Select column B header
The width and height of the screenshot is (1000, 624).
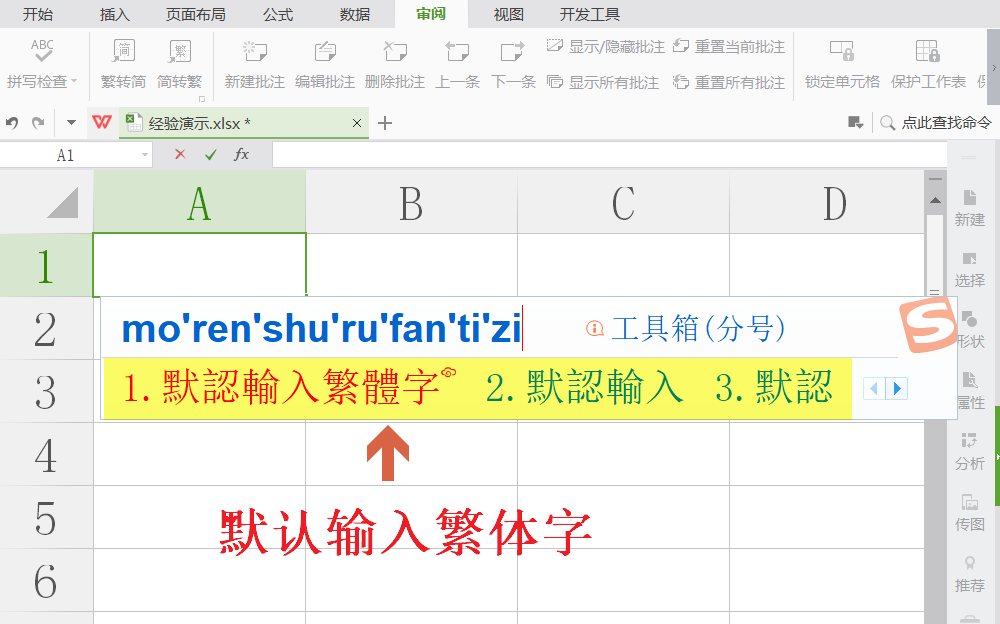[411, 203]
